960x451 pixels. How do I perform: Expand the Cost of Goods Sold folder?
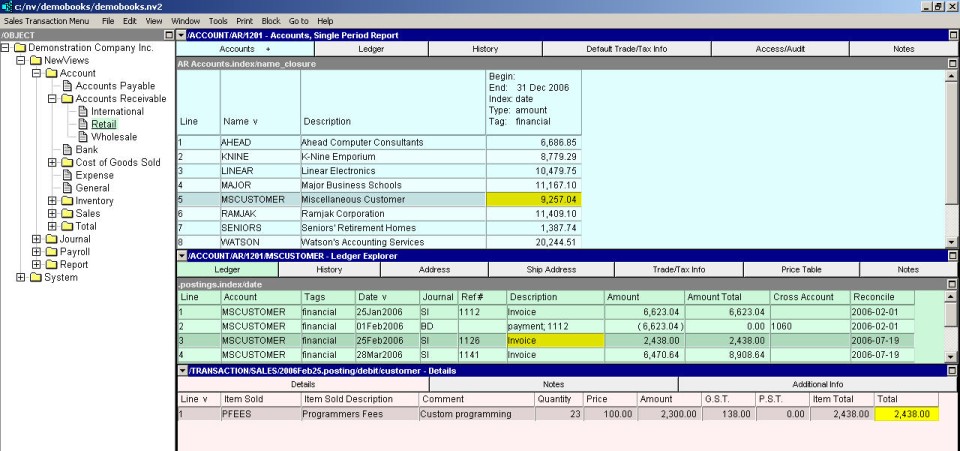tap(52, 163)
